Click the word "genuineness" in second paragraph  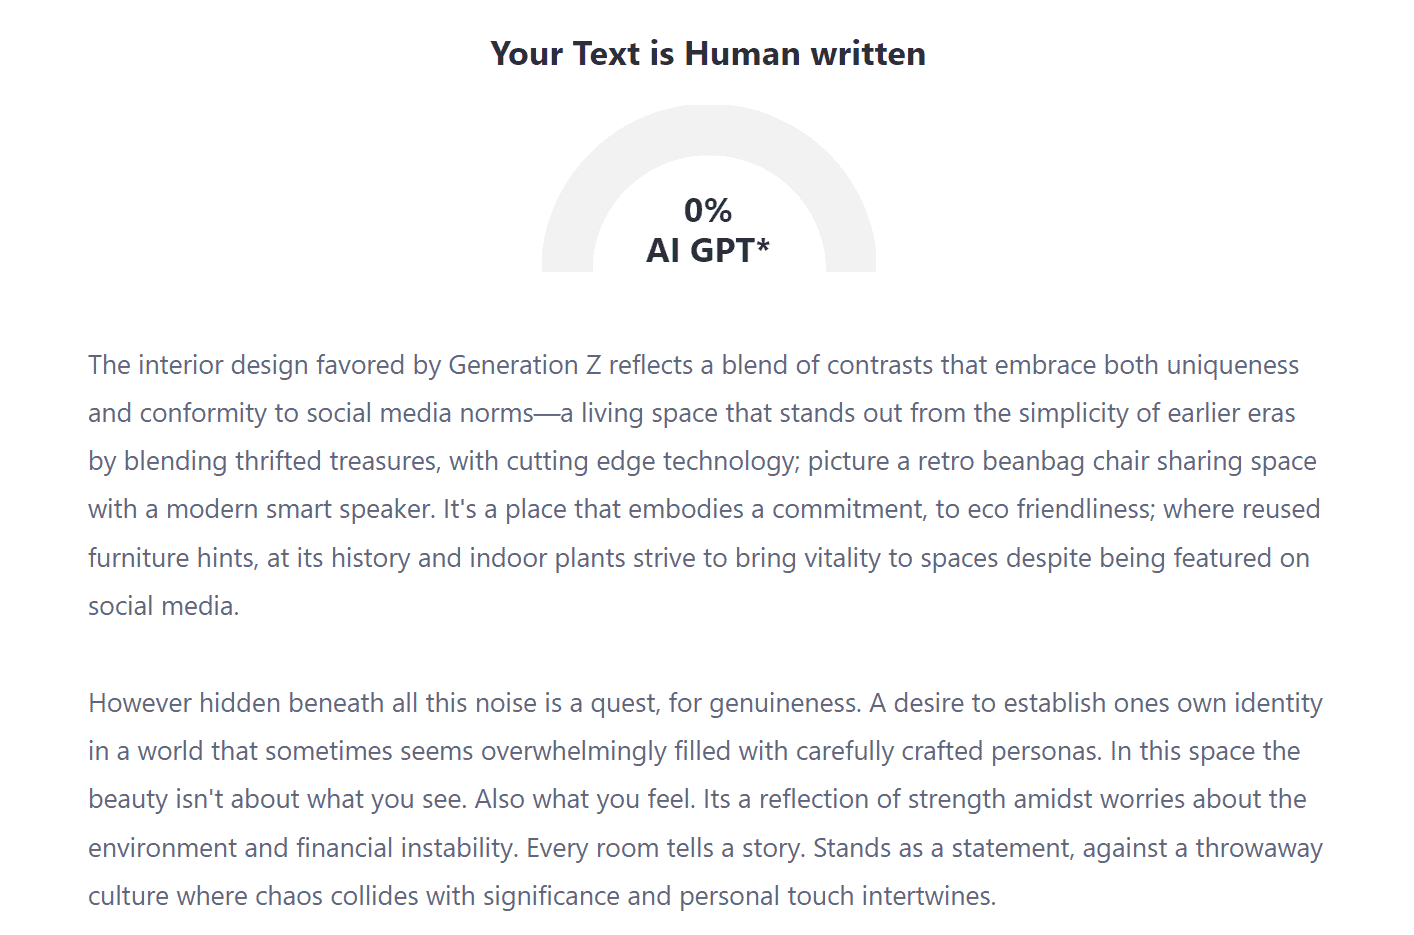(784, 703)
